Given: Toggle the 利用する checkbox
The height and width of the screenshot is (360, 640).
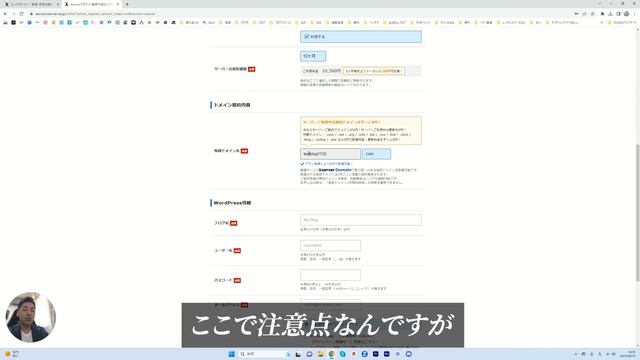Looking at the screenshot, I should 307,37.
